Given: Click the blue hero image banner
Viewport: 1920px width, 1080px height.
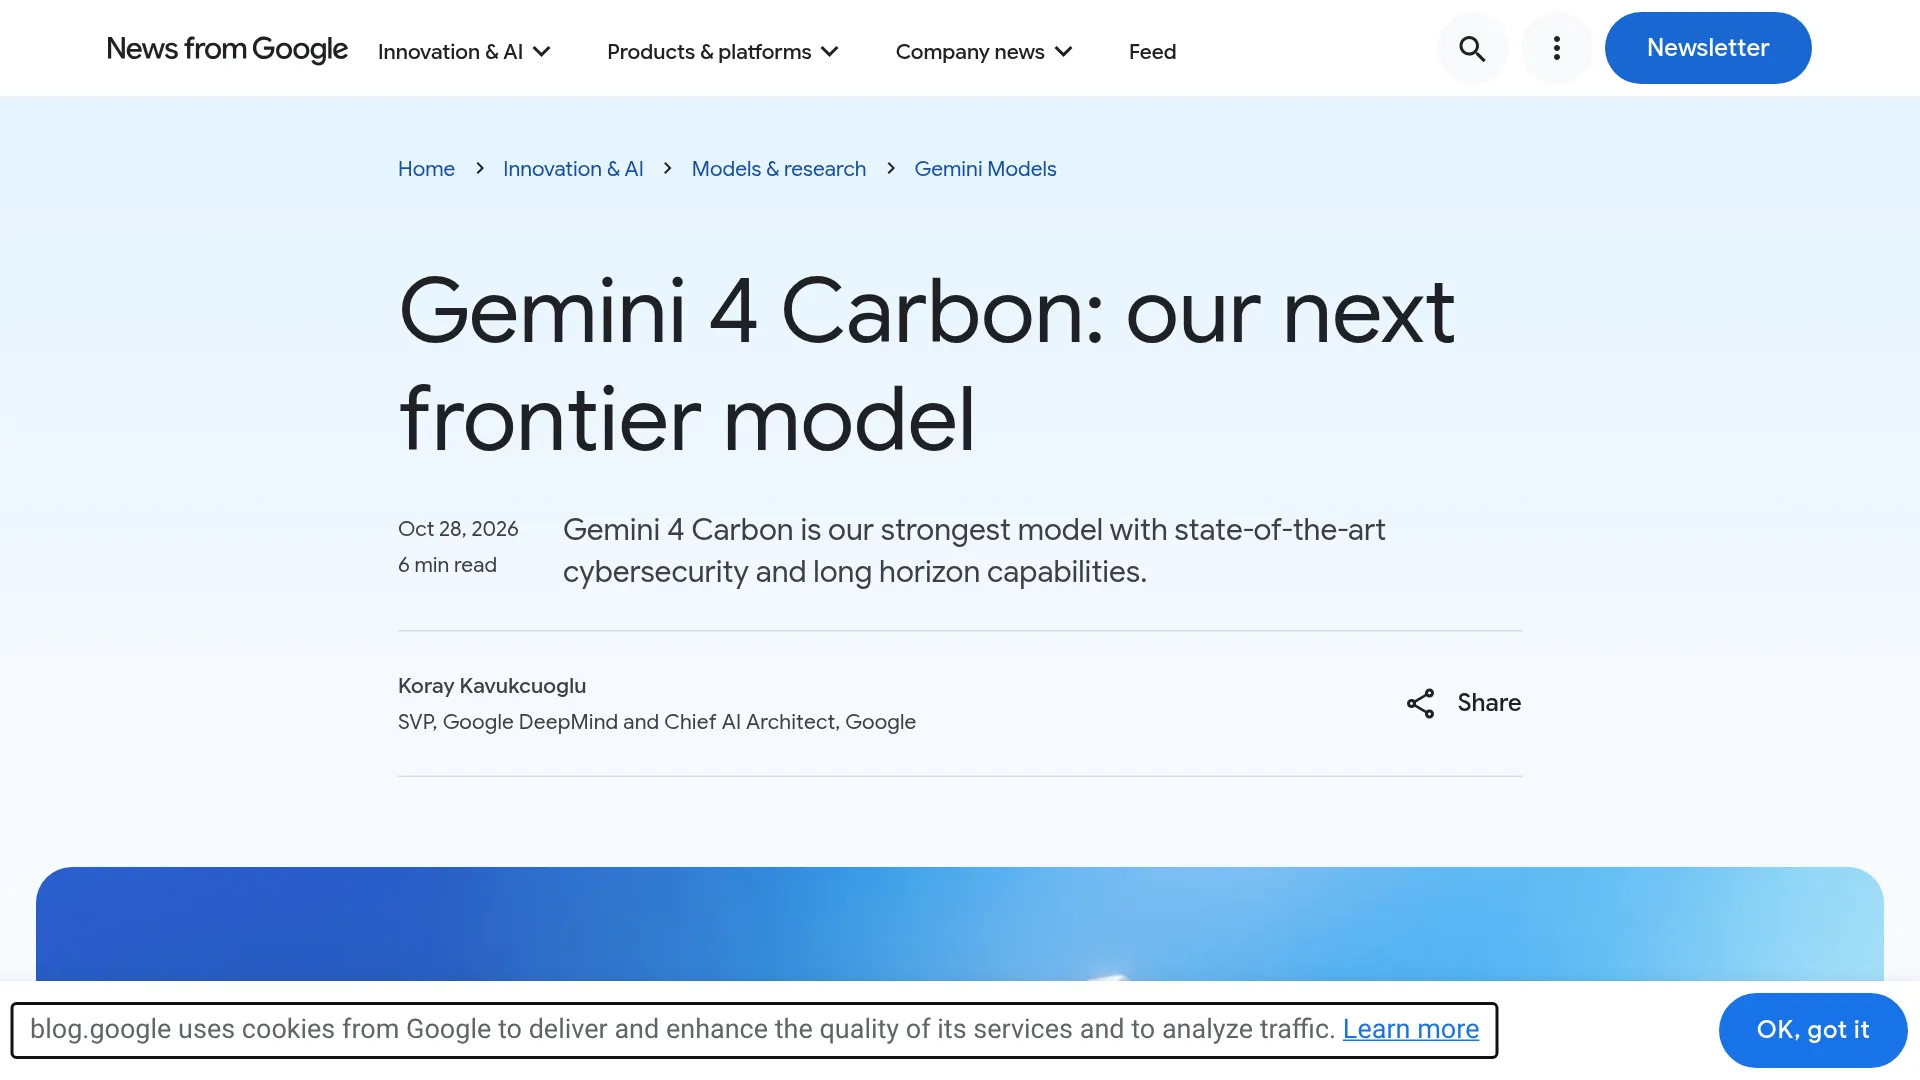Looking at the screenshot, I should 960,924.
